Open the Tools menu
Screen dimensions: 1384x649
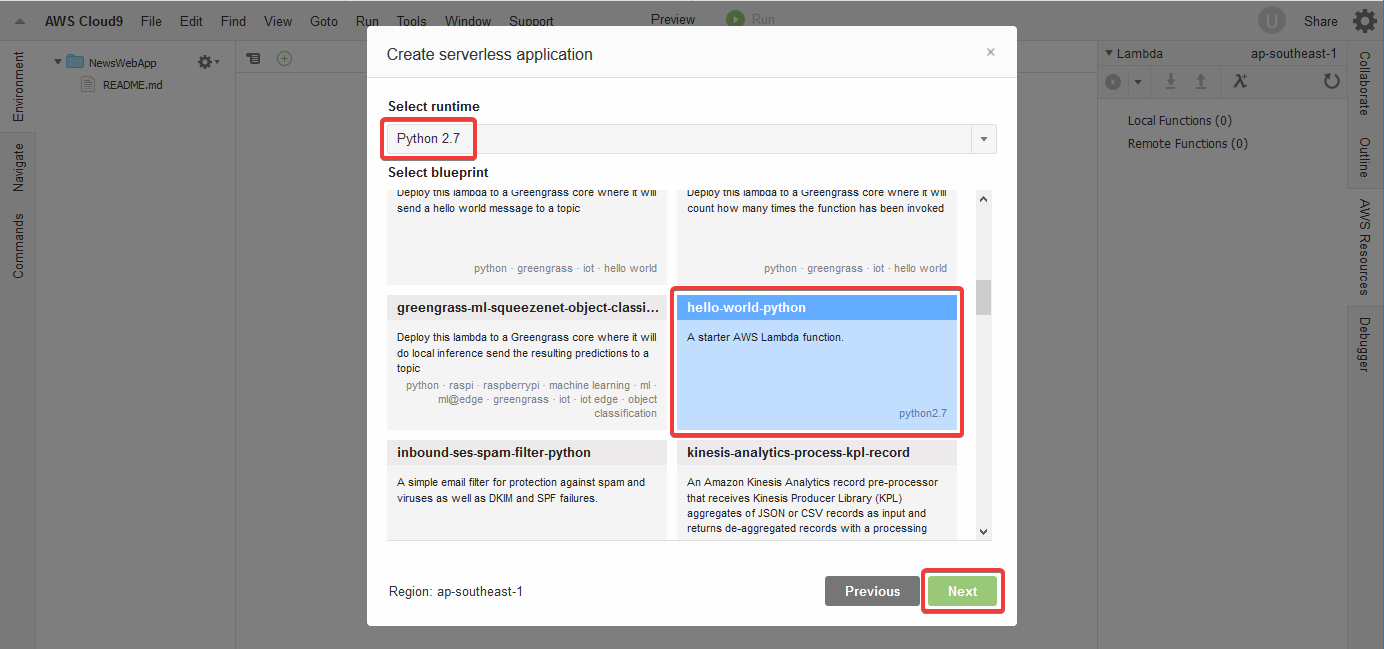[x=411, y=21]
